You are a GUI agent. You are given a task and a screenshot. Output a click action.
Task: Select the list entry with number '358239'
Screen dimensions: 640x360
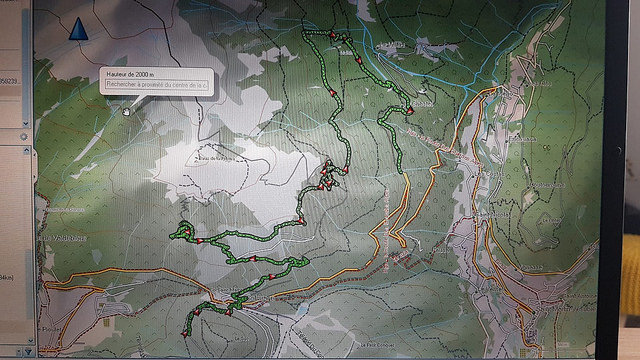click(x=9, y=81)
